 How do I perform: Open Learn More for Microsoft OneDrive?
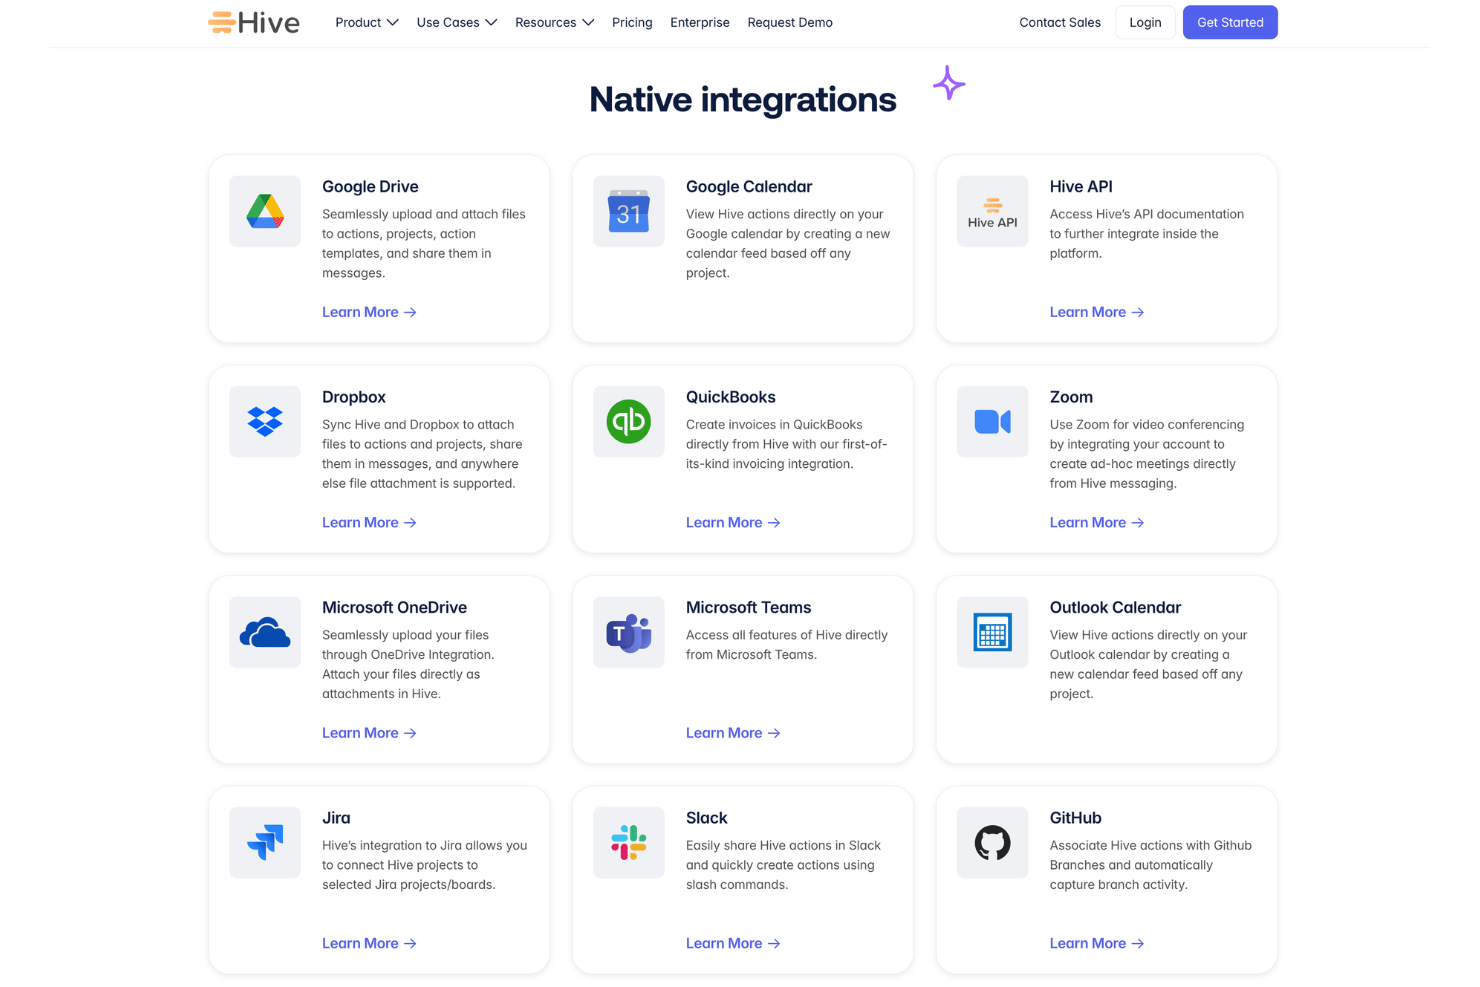coord(369,733)
